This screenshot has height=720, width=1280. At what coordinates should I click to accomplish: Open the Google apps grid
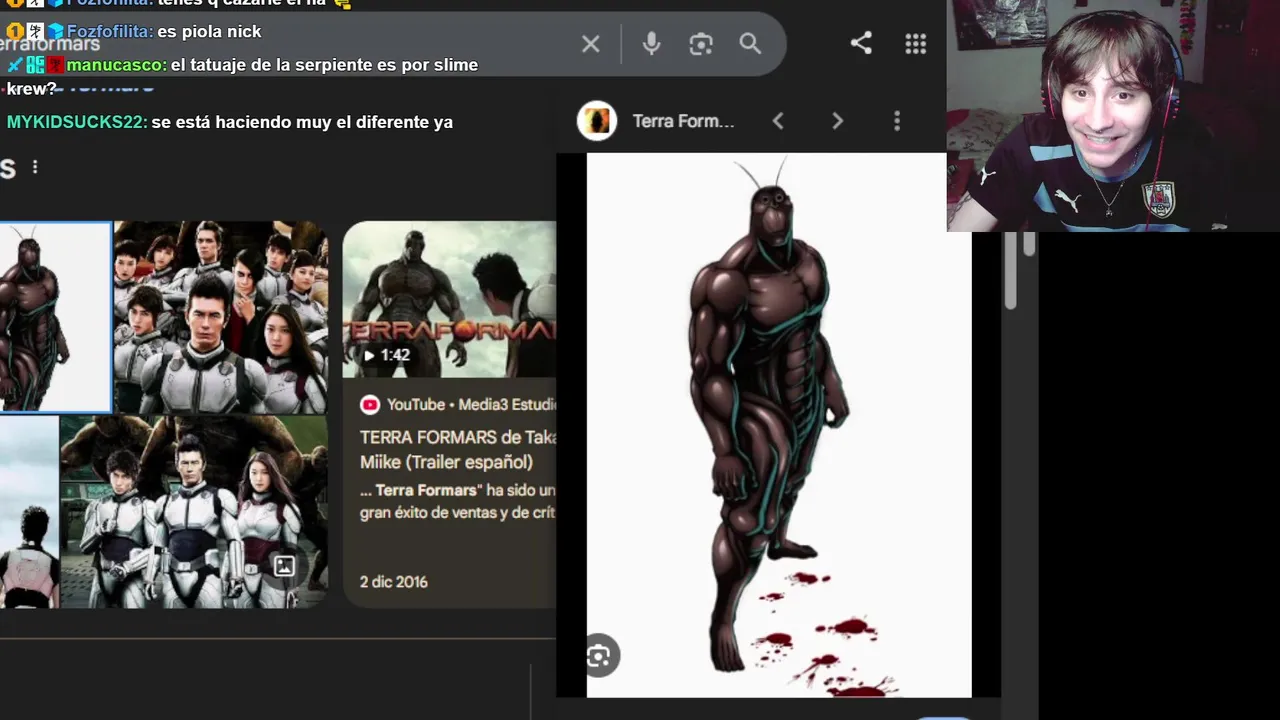[915, 44]
